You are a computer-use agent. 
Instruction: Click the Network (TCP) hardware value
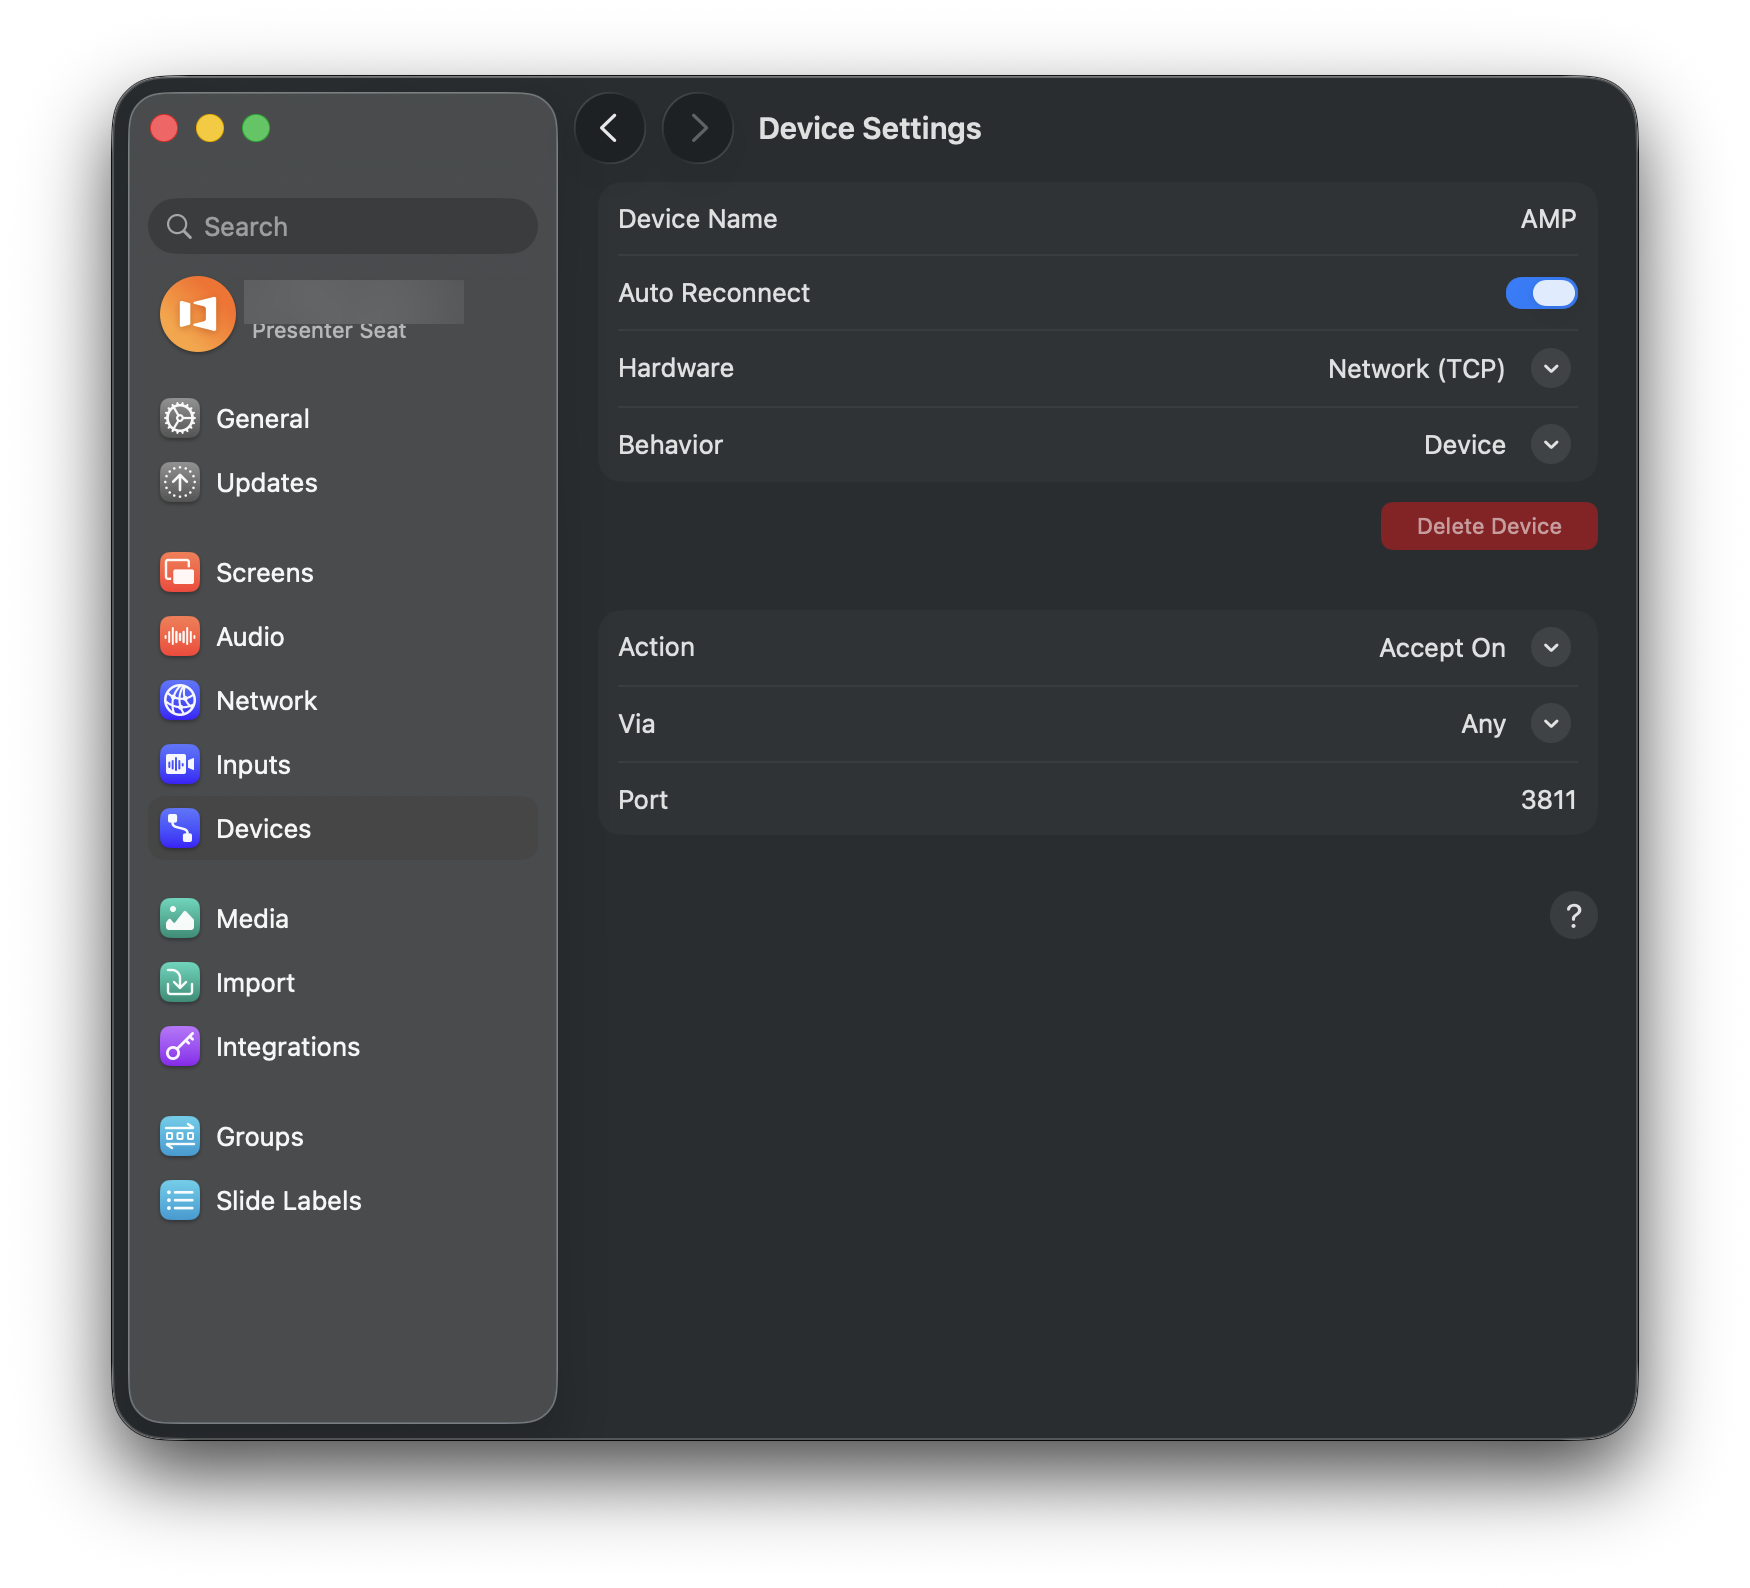(x=1416, y=369)
